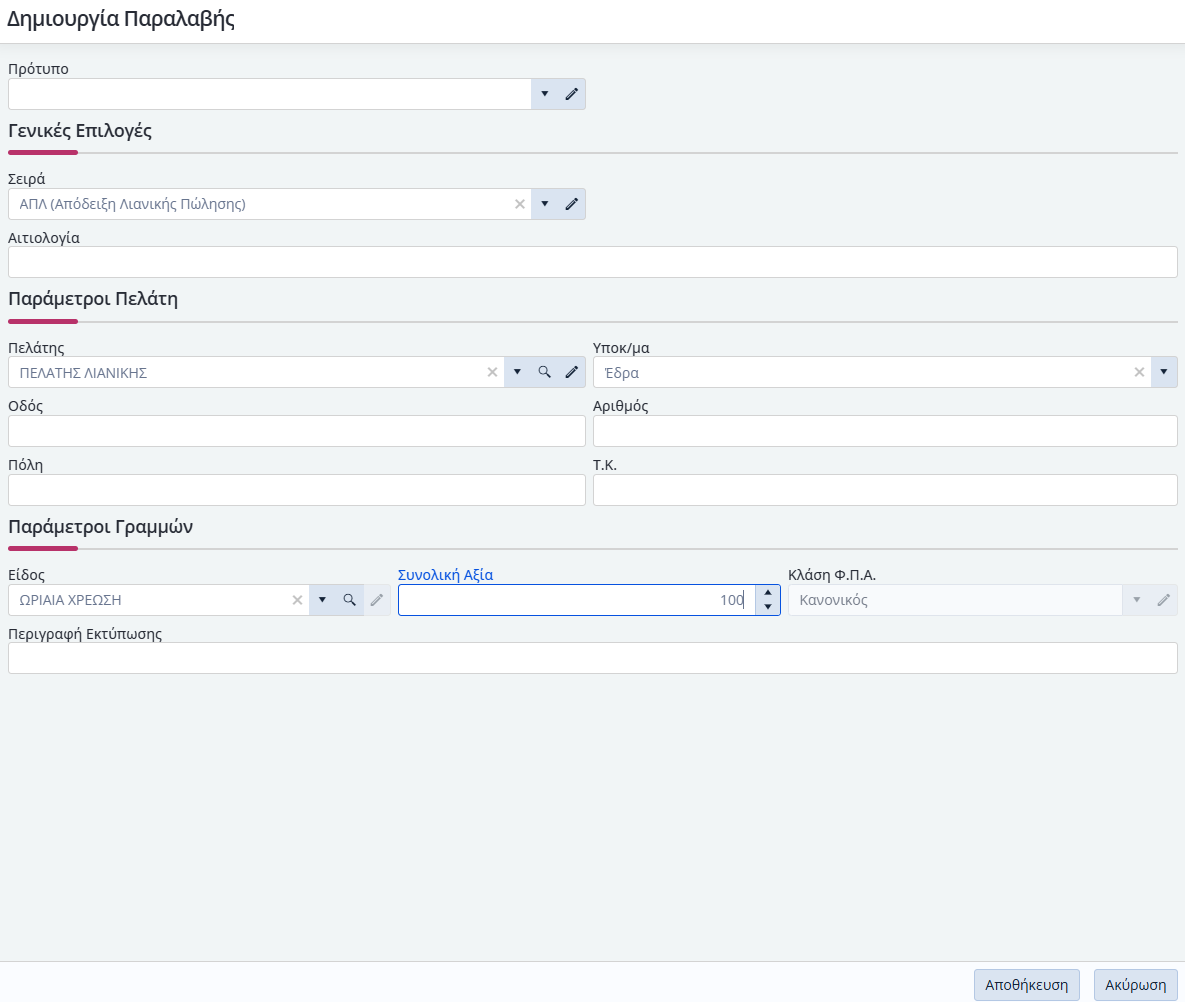Open the Υποκ/μα dropdown

click(x=1164, y=372)
